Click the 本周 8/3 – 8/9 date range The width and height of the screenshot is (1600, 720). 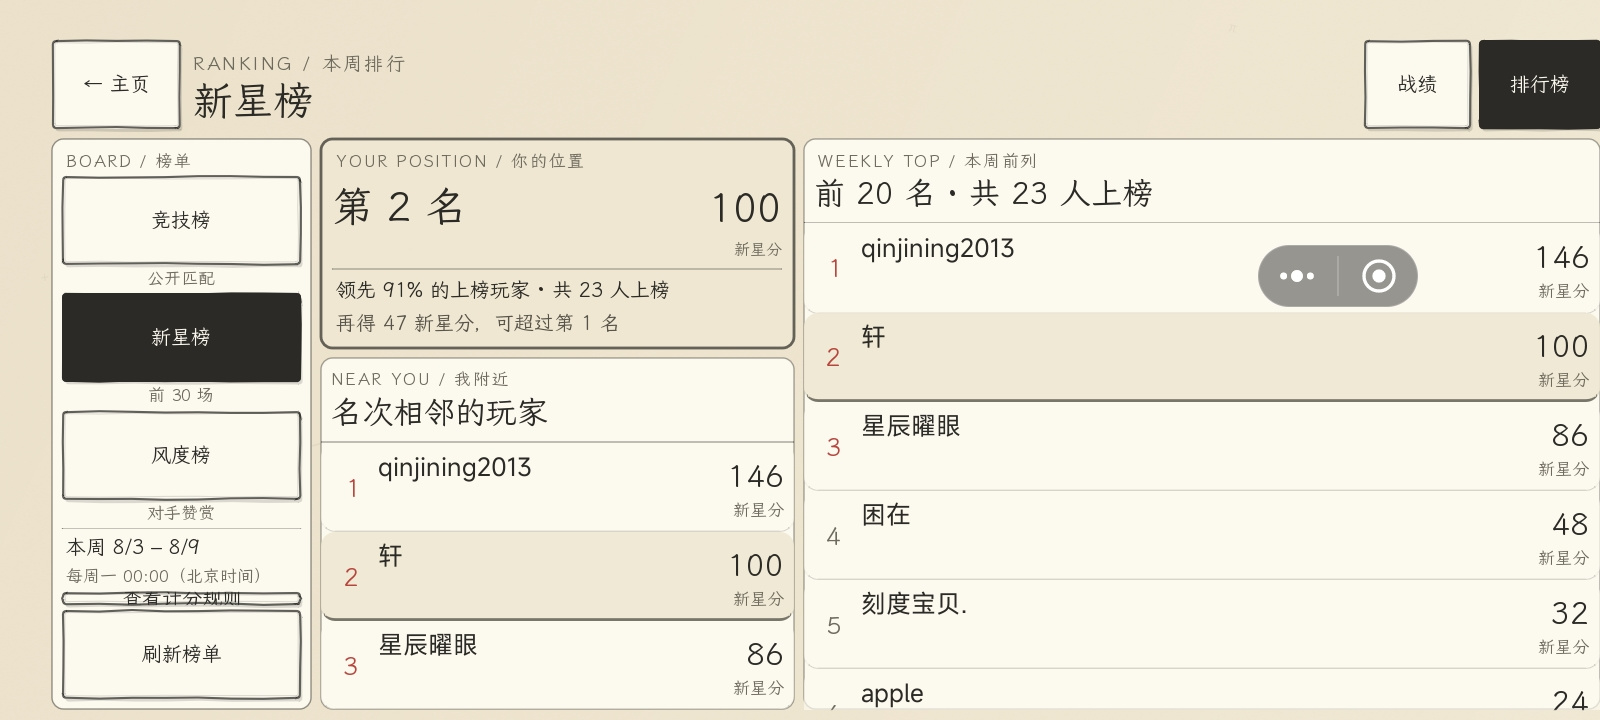[133, 547]
